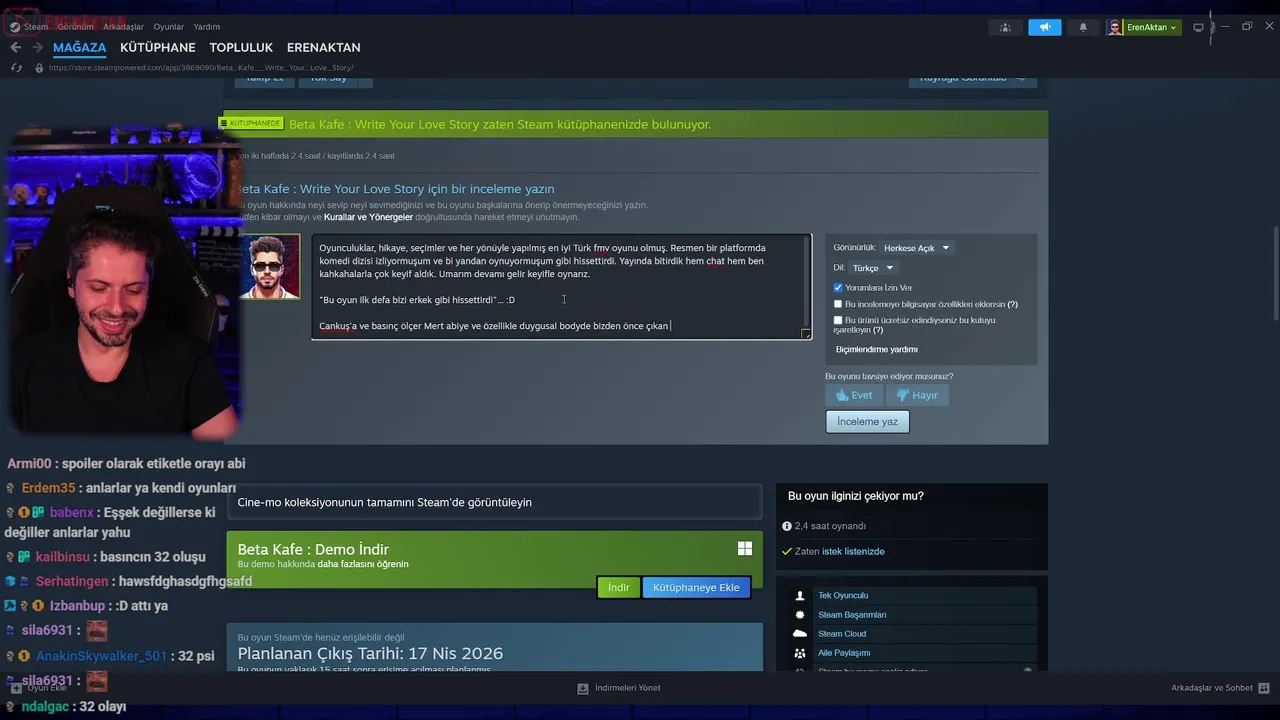
Task: Open the istek listenizde link
Action: (853, 551)
